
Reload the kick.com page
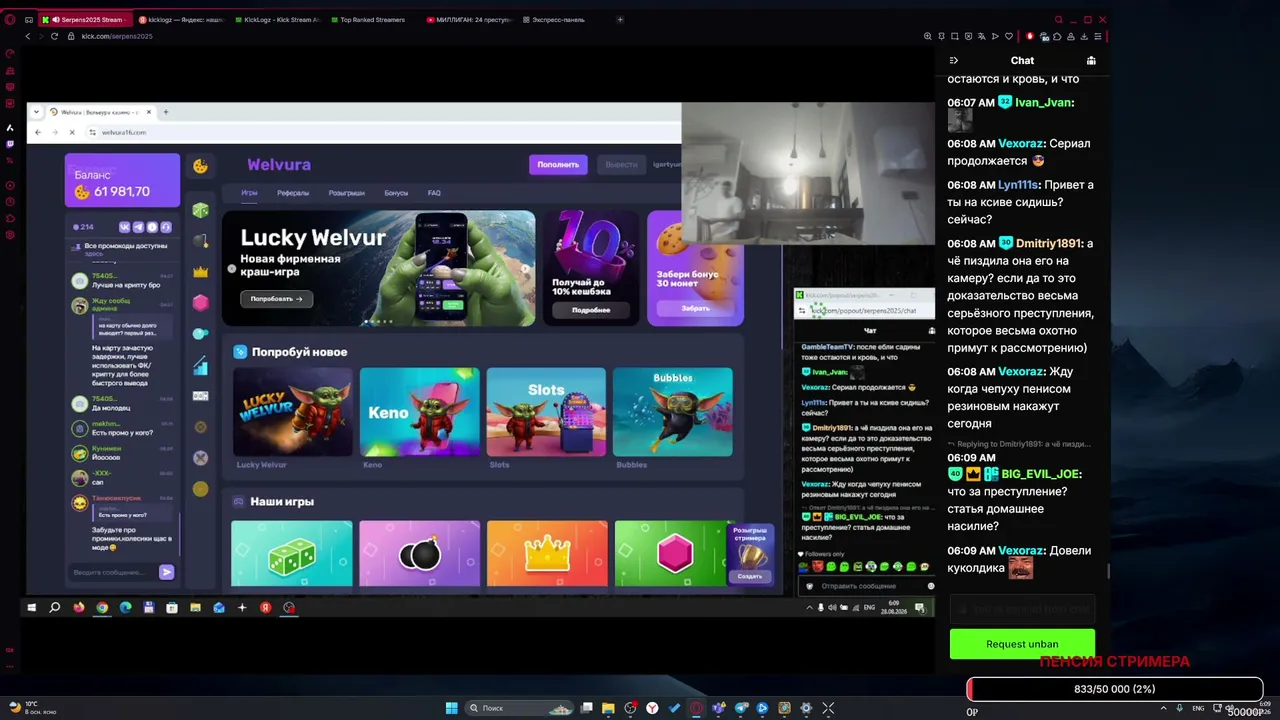click(x=54, y=36)
